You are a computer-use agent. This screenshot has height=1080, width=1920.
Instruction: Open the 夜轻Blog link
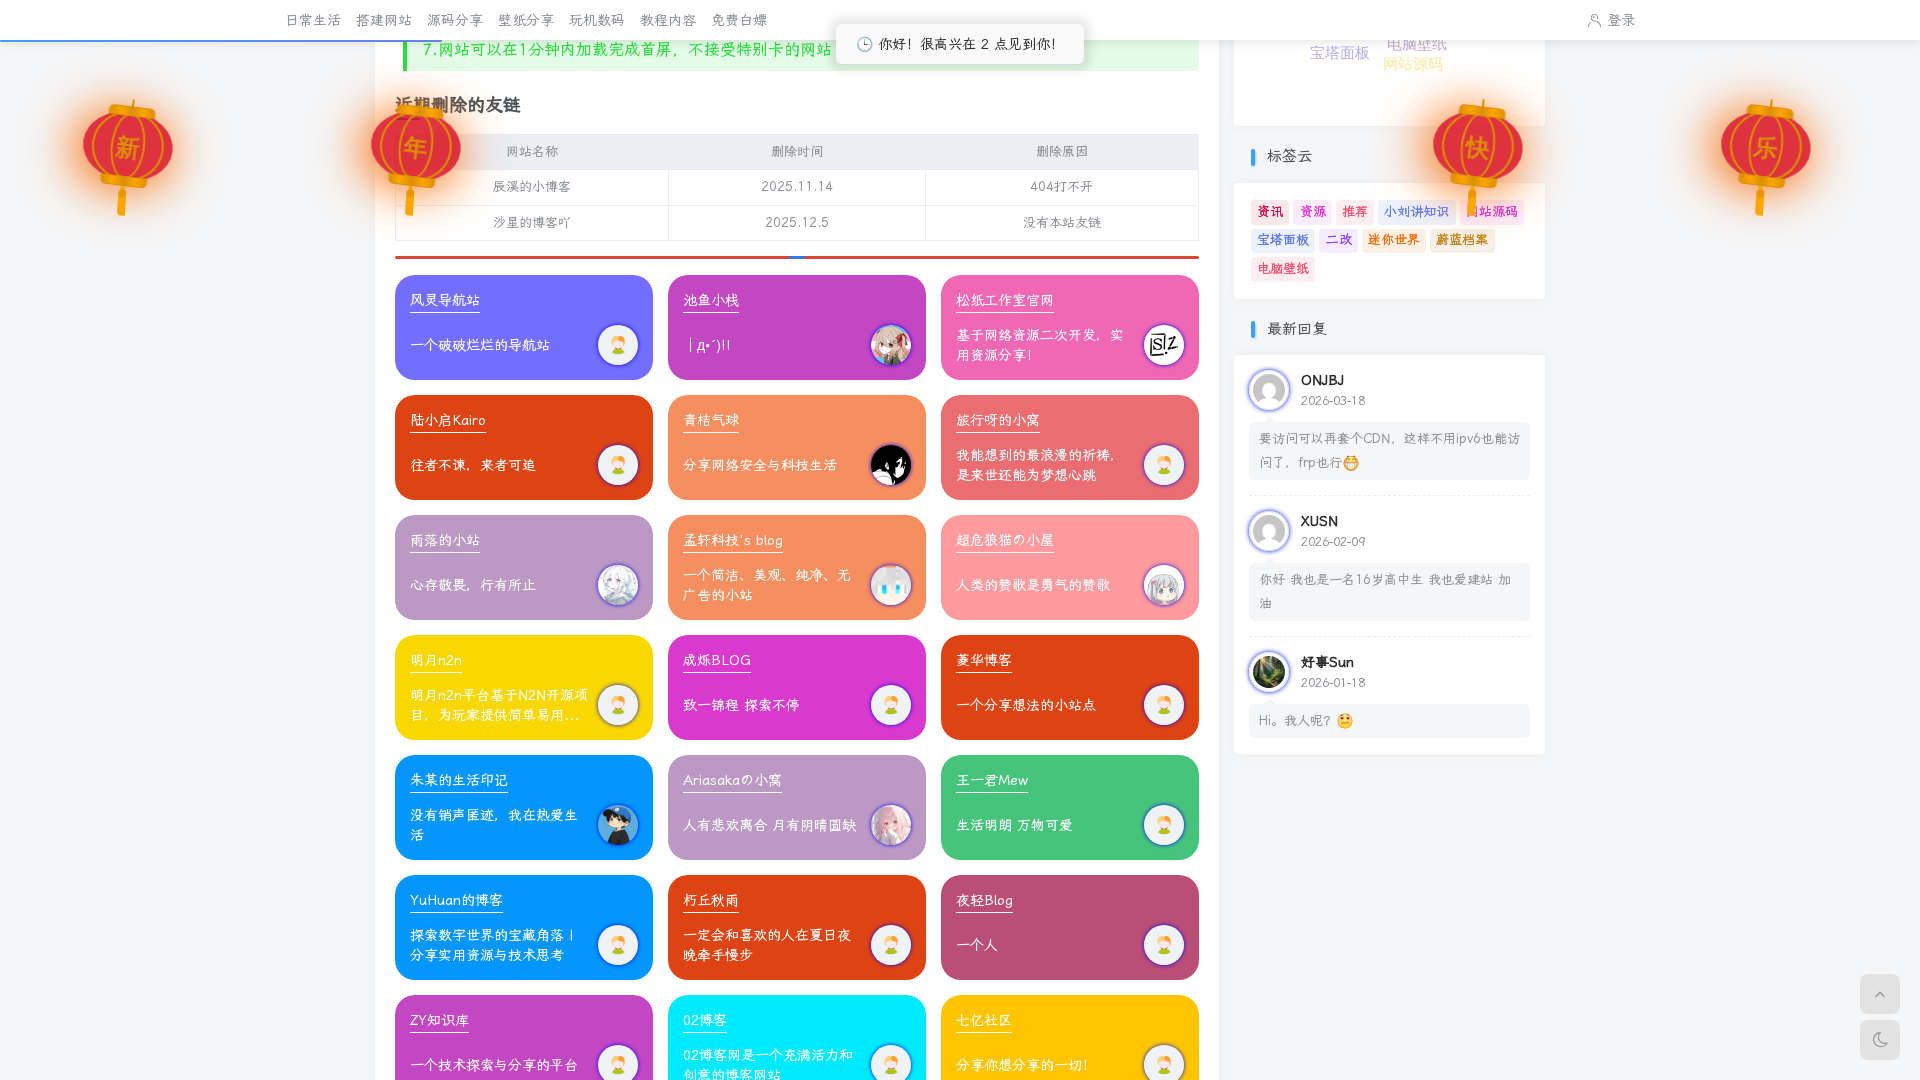point(984,900)
